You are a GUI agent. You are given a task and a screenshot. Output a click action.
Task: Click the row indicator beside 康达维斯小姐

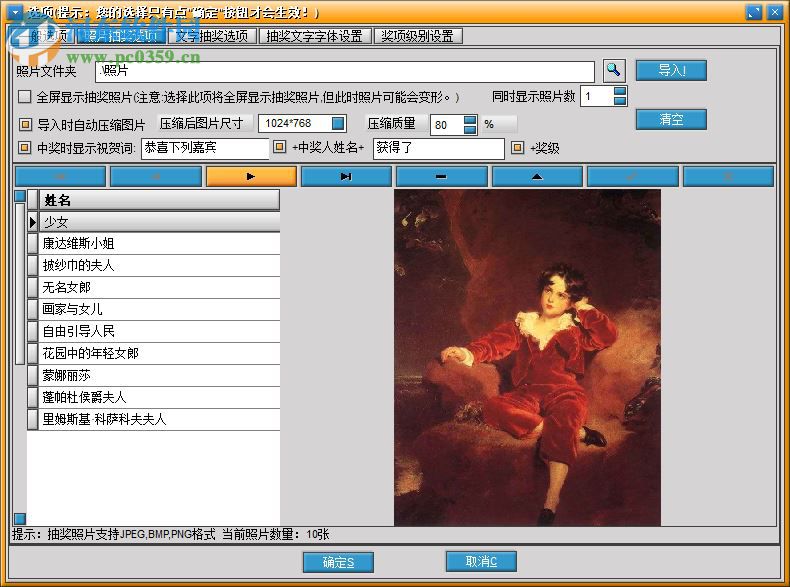[x=33, y=243]
